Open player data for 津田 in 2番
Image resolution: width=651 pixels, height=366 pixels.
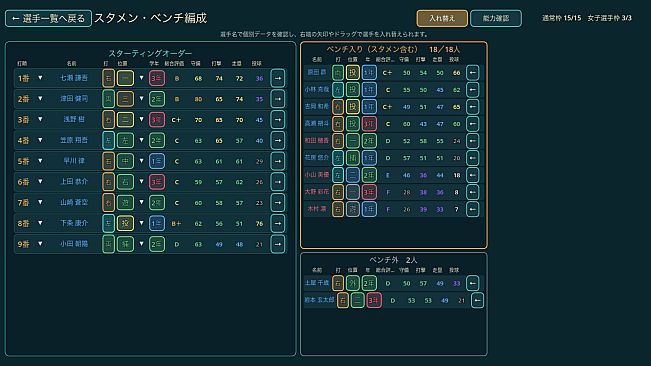(74, 99)
